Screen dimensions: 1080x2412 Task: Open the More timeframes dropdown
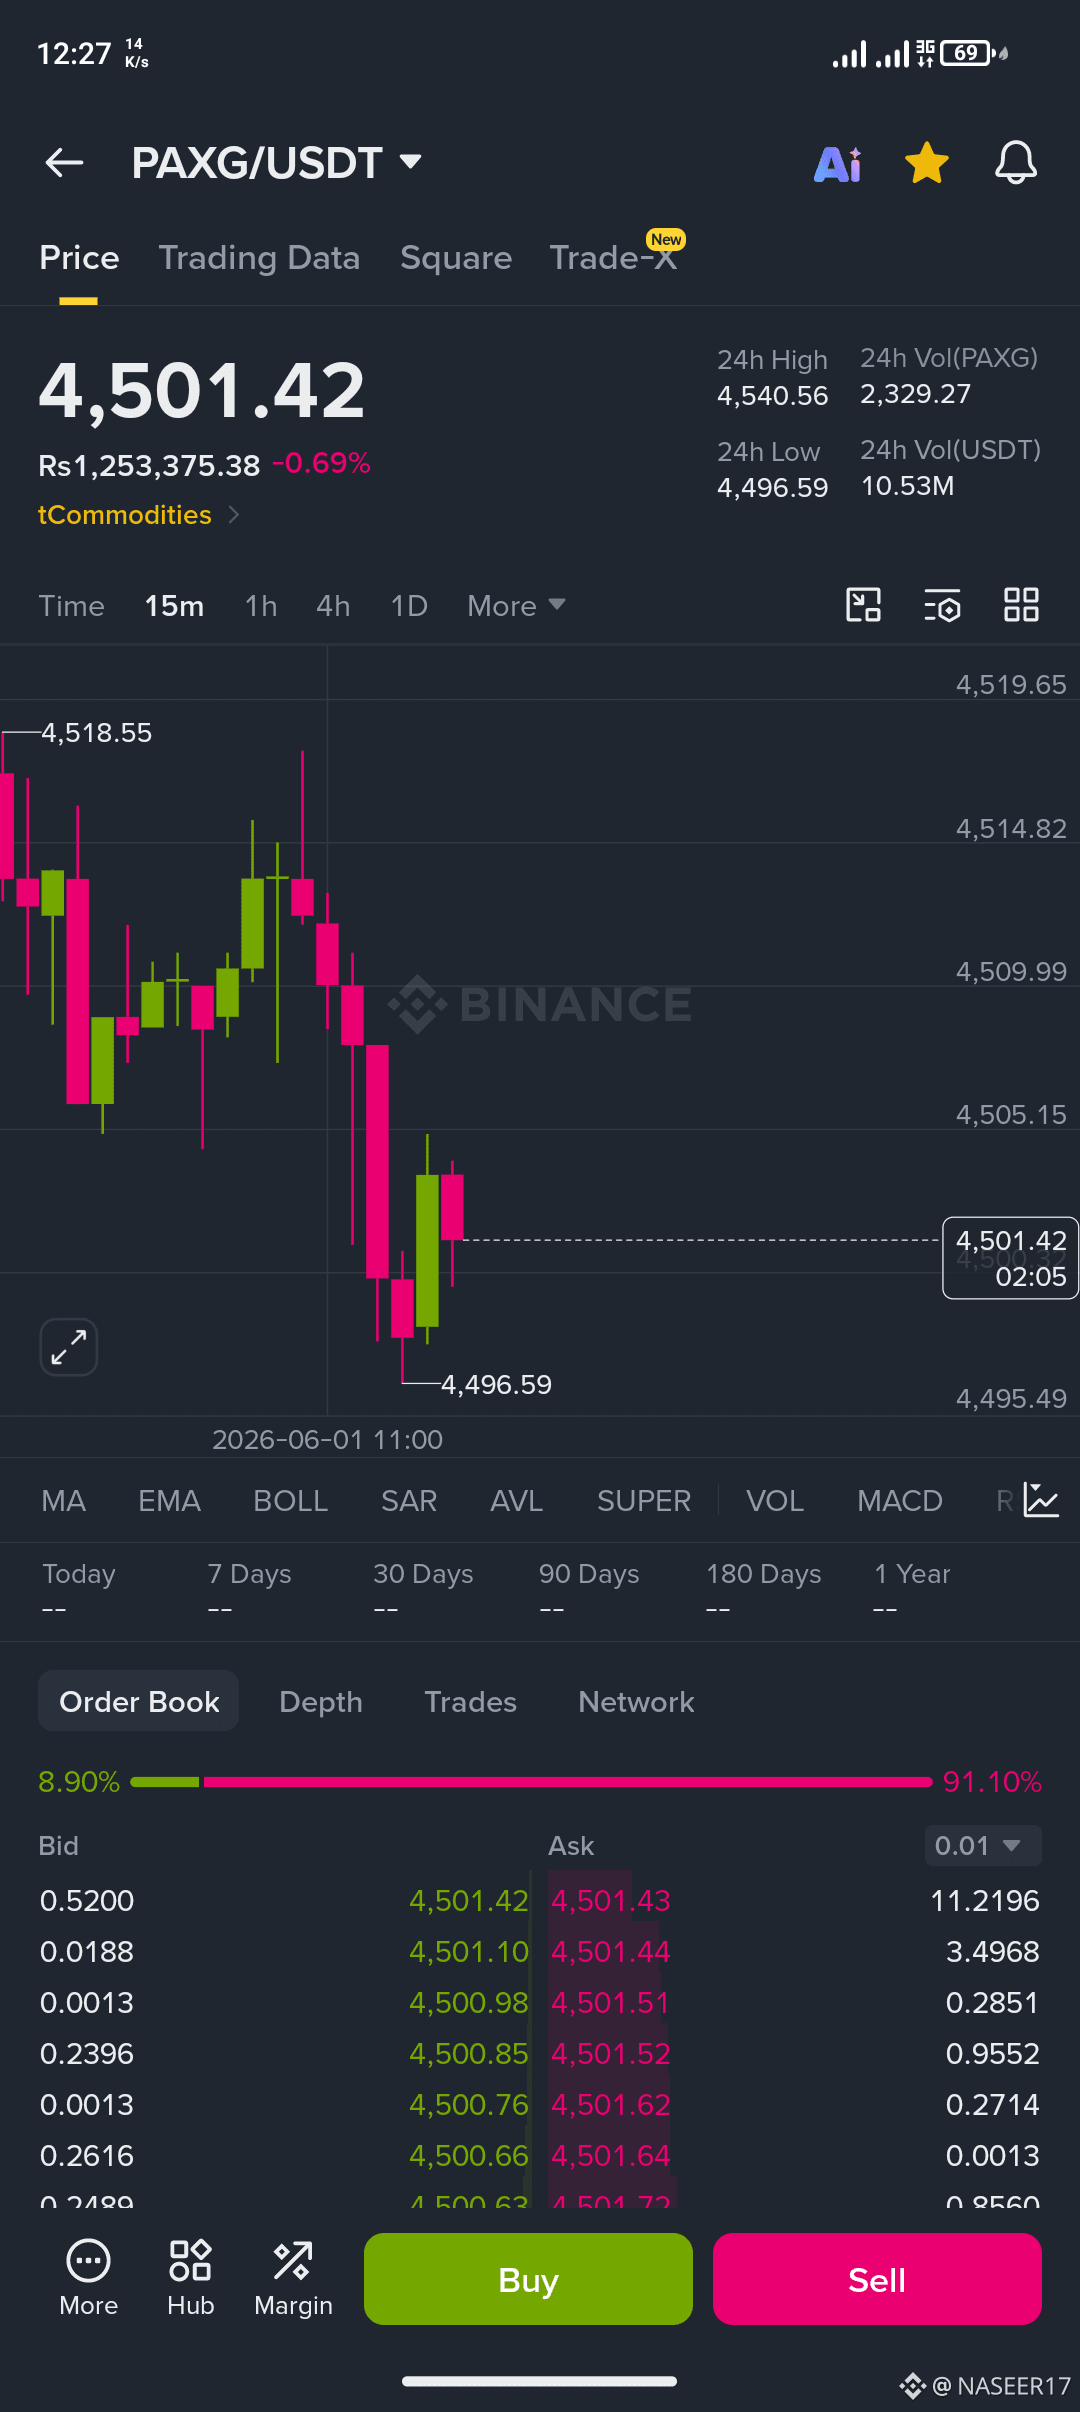point(516,606)
